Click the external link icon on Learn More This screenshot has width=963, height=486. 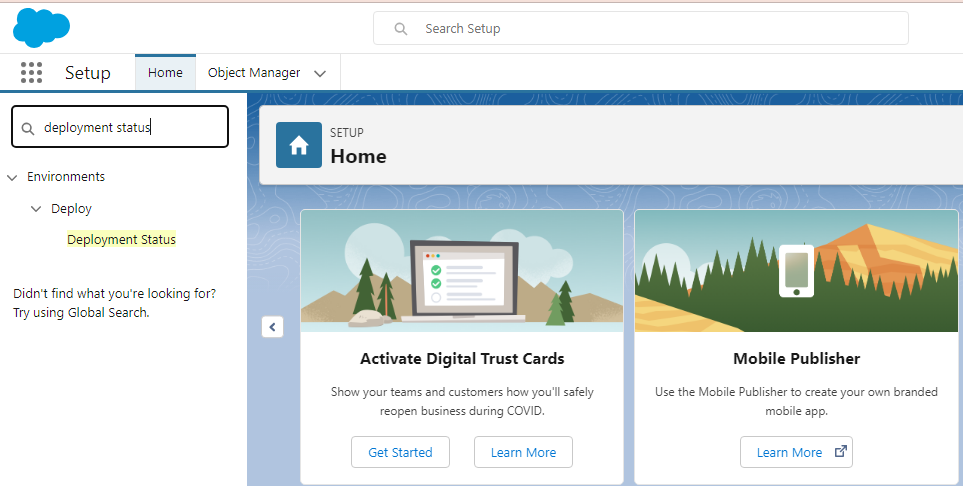(x=841, y=452)
